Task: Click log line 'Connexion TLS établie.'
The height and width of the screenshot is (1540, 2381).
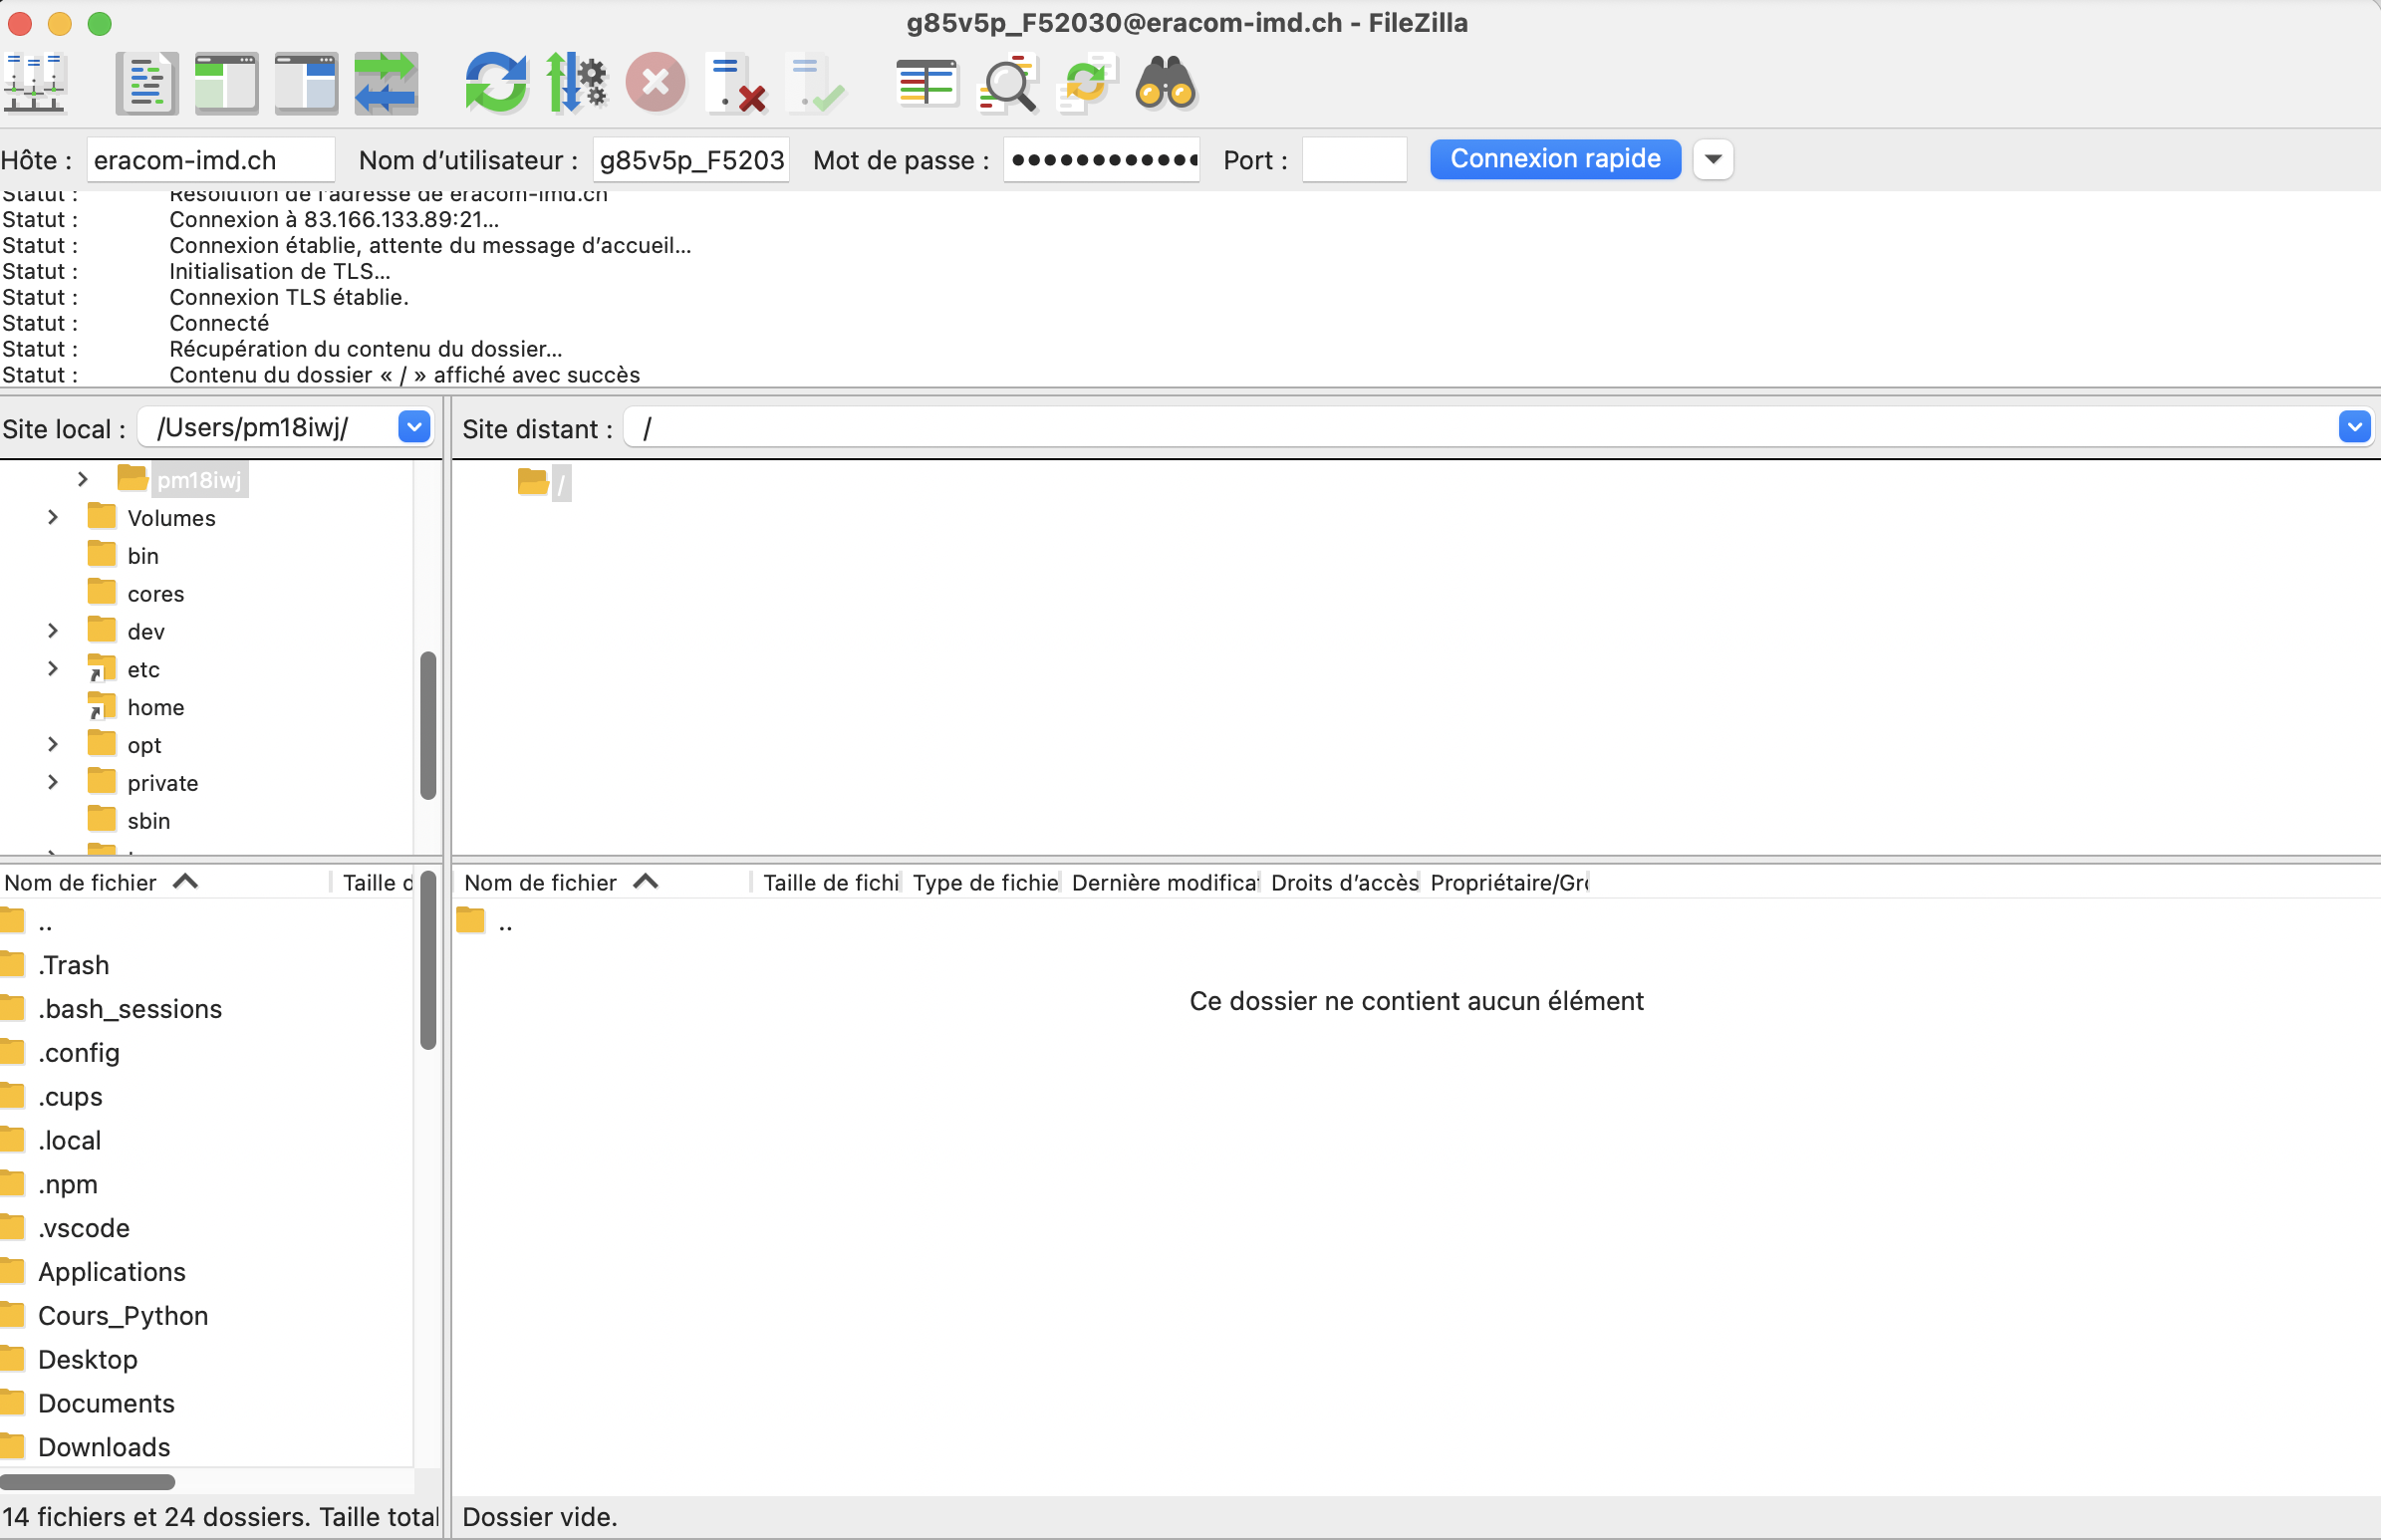Action: coord(288,297)
